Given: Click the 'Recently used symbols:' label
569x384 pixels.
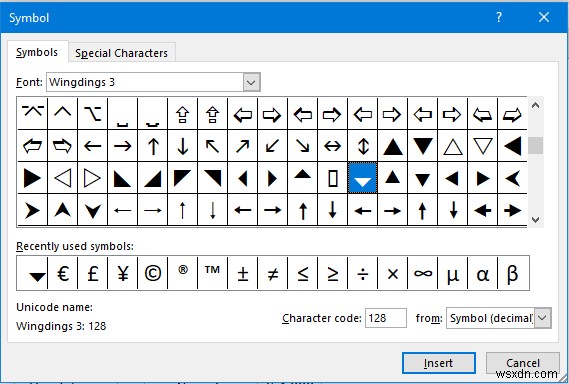Looking at the screenshot, I should pos(75,246).
